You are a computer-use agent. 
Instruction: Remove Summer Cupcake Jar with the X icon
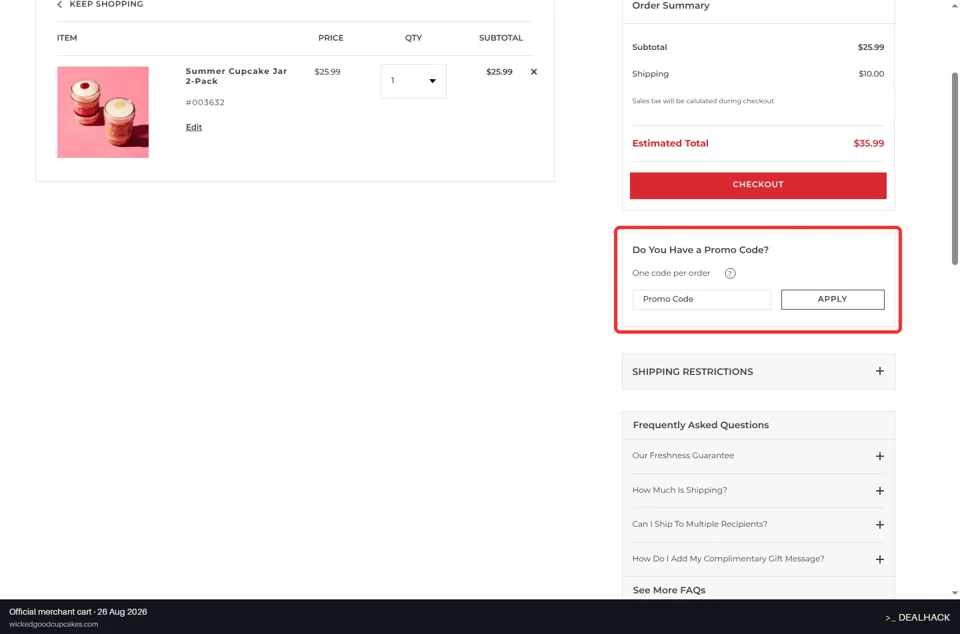tap(534, 72)
